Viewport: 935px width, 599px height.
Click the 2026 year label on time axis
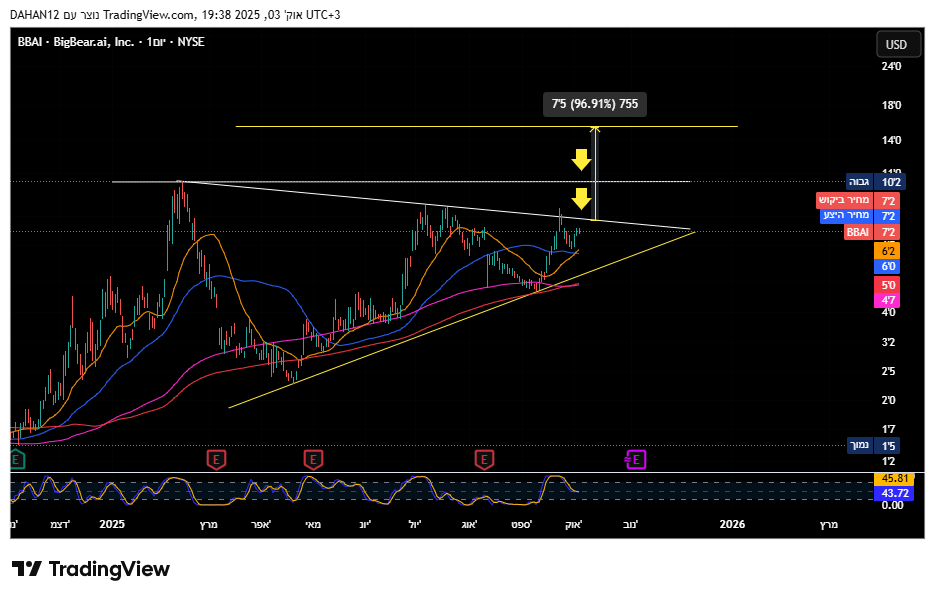point(732,524)
